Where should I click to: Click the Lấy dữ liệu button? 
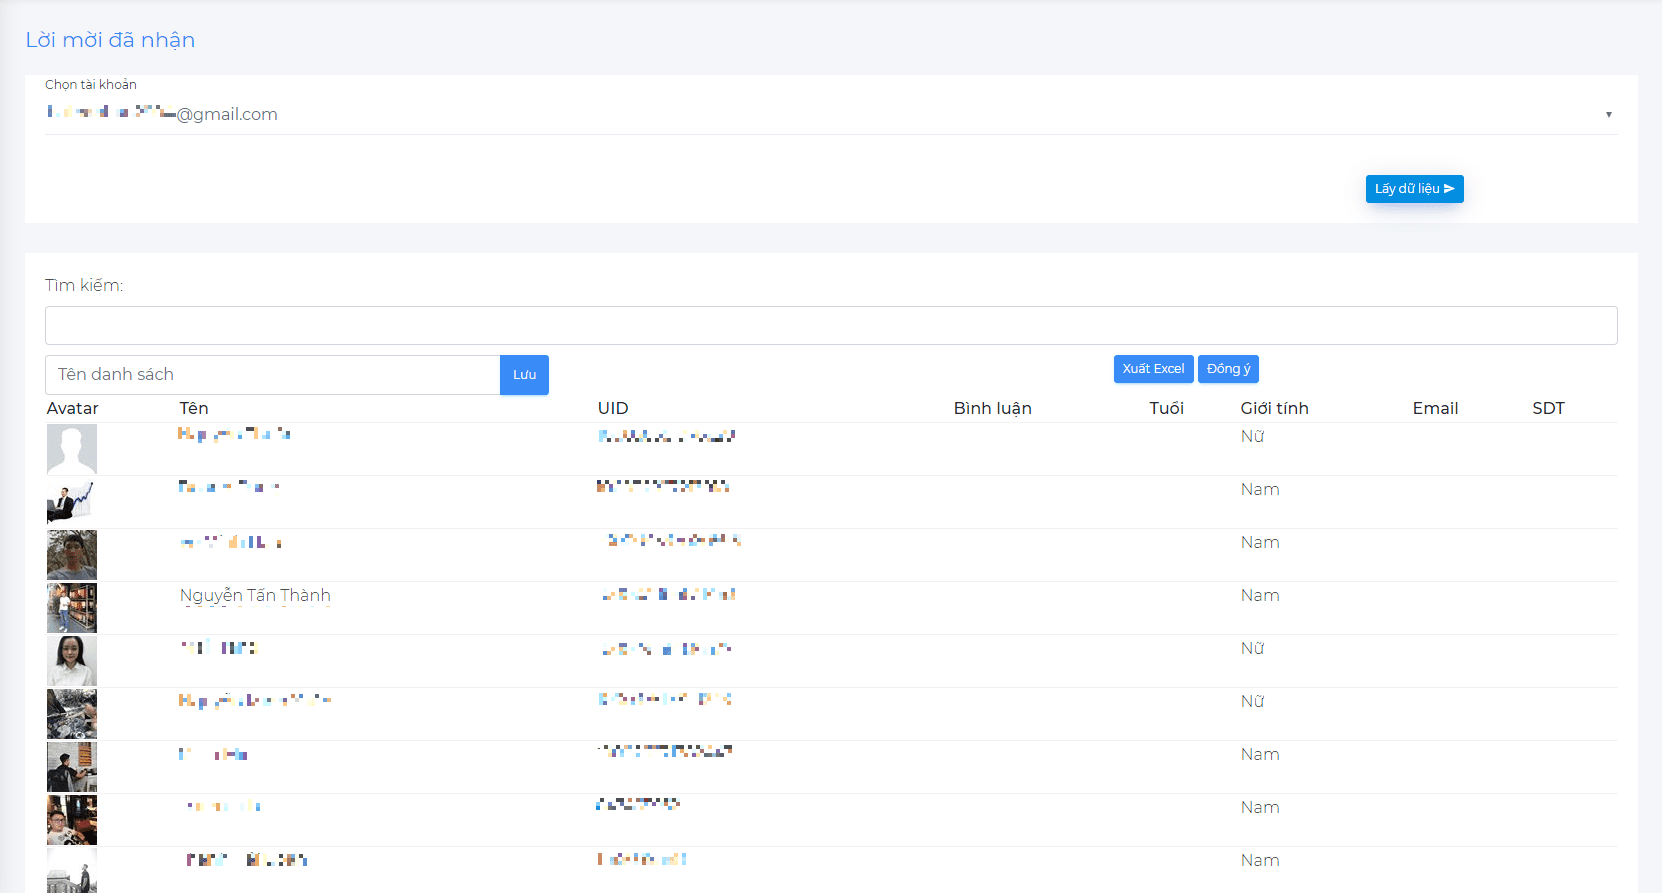(1413, 189)
